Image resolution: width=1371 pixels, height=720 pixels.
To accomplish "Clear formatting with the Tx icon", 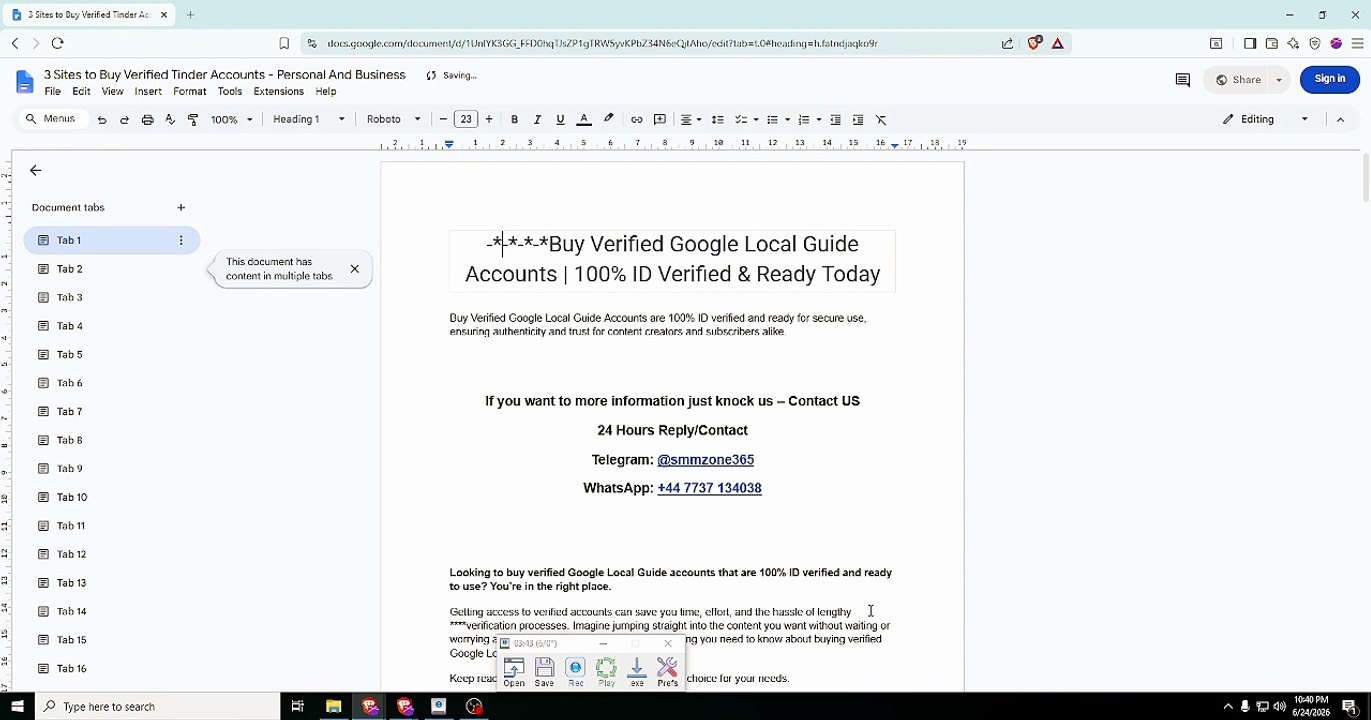I will click(x=882, y=120).
